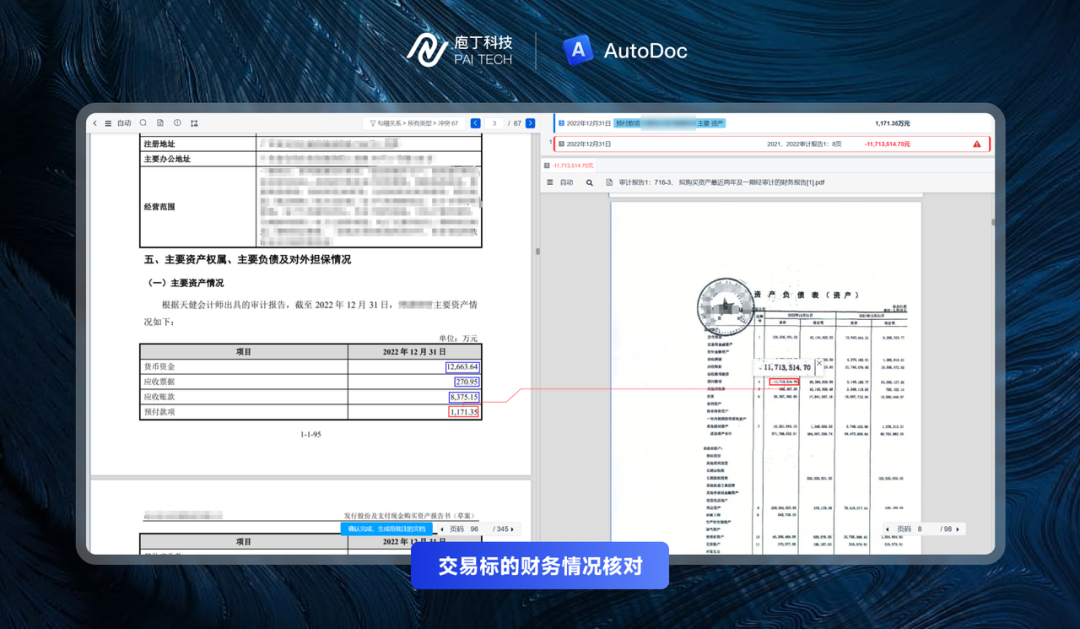Click the PAI TECH logo
This screenshot has height=629, width=1080.
pyautogui.click(x=459, y=50)
